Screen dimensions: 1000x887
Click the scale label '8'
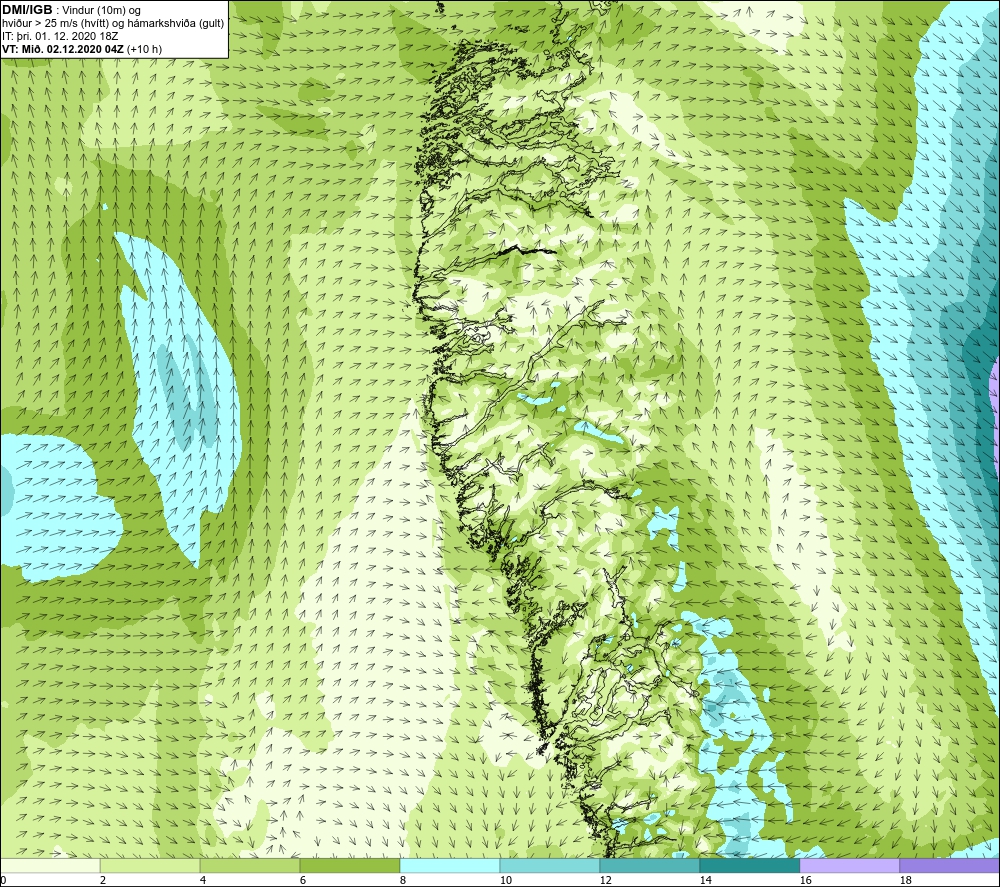click(403, 880)
